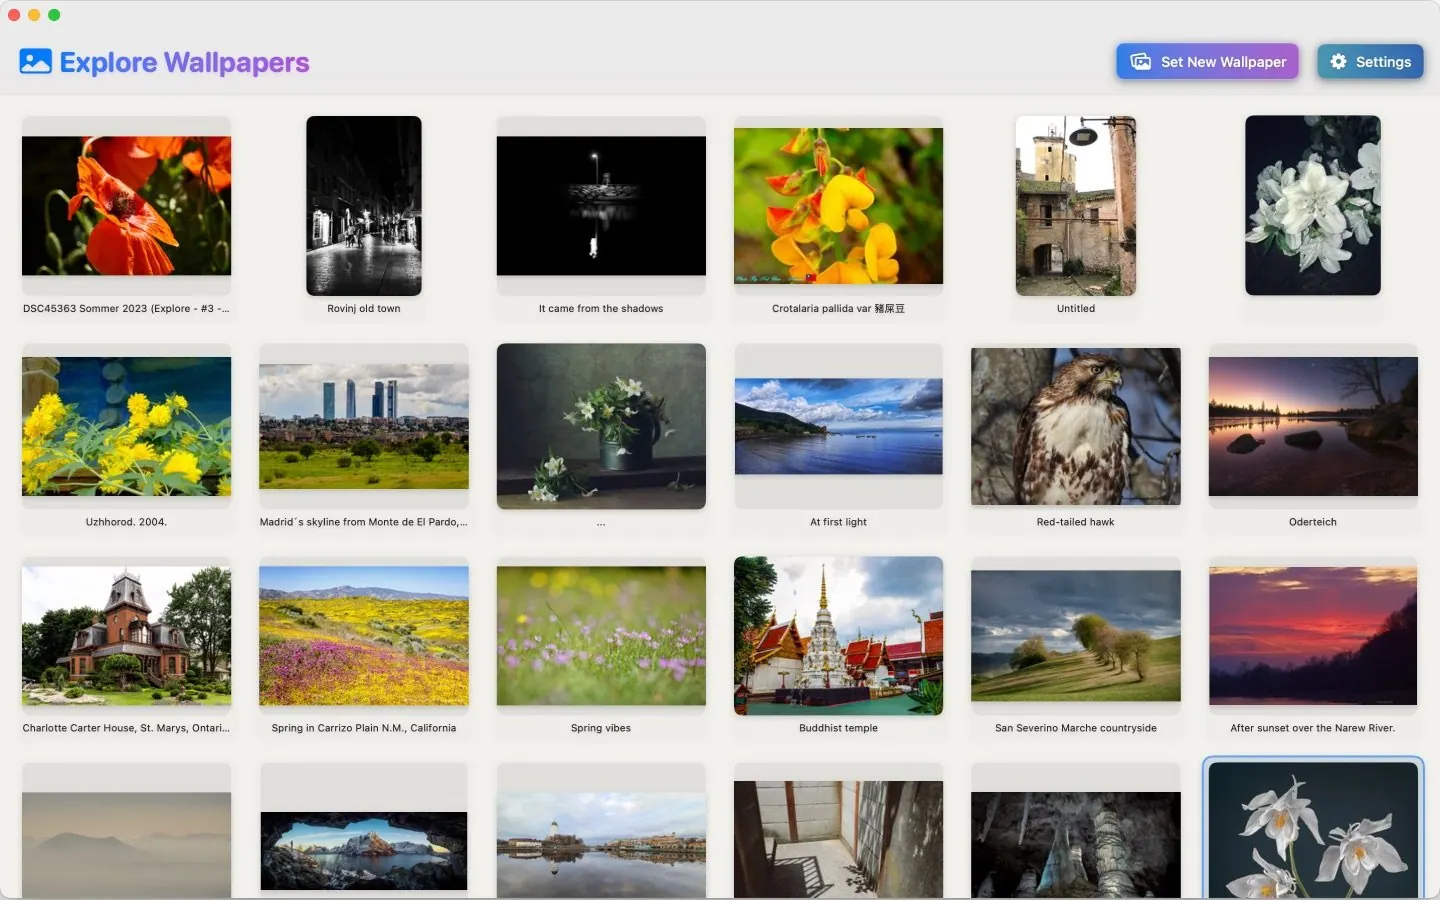Click the highlighted white columbine flowers thumbnail
Viewport: 1440px width, 900px height.
pyautogui.click(x=1313, y=830)
